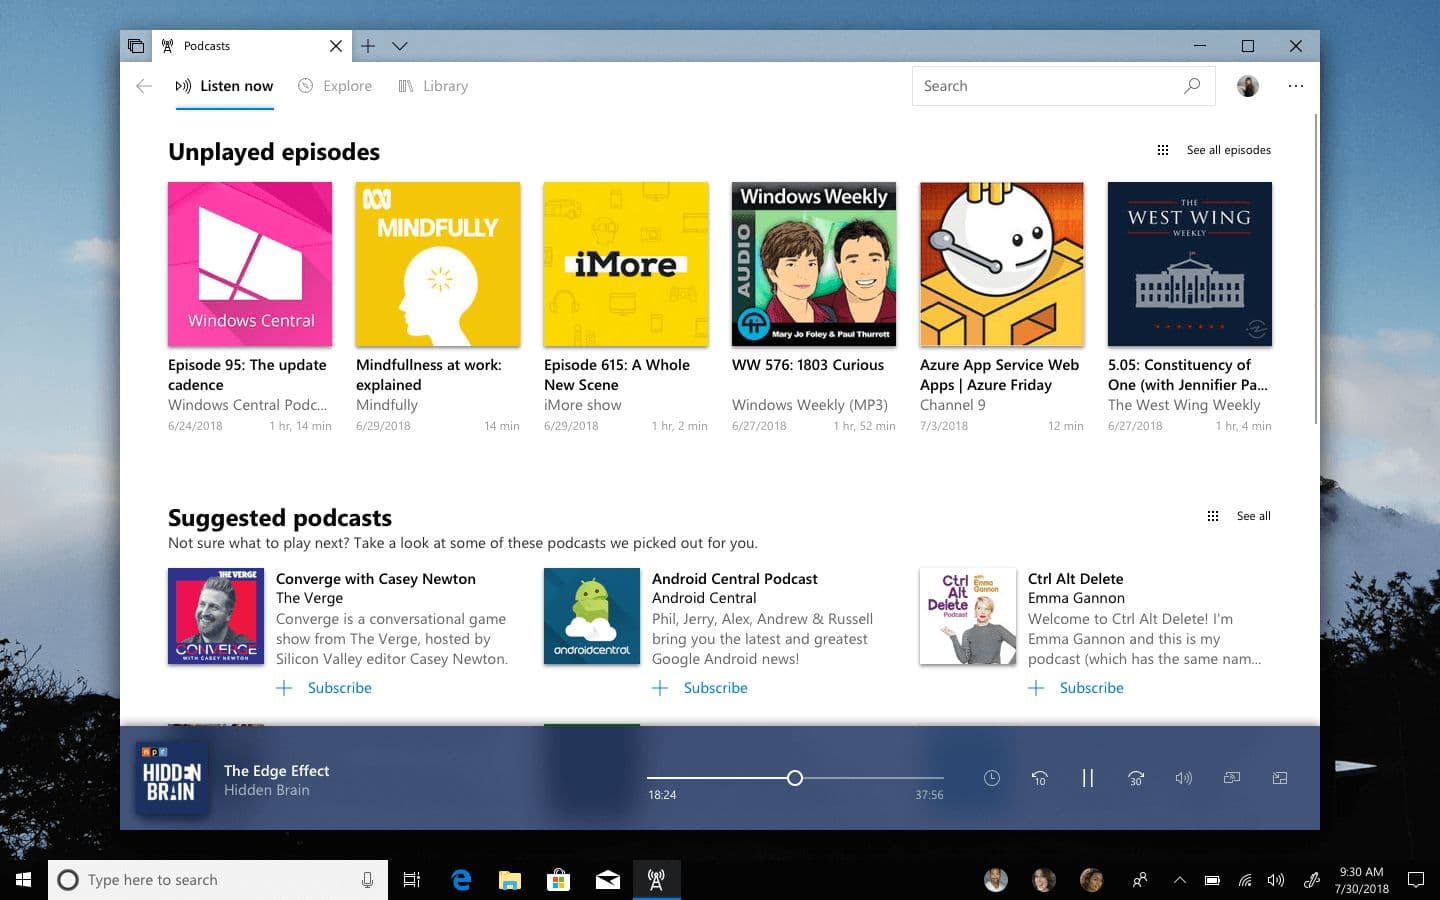Click 'Episode 615: A Whole New Scene'
This screenshot has height=900, width=1440.
[617, 375]
